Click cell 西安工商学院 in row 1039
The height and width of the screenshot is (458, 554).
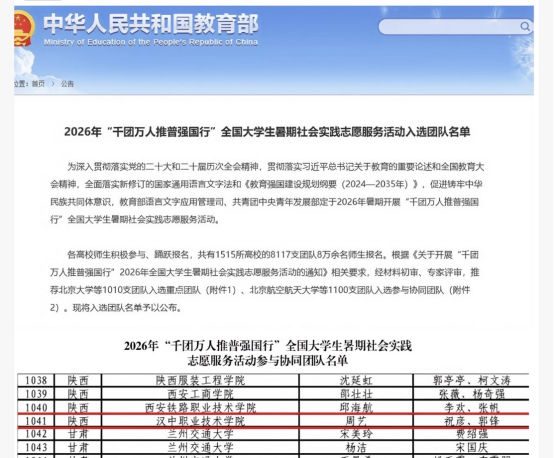200,394
